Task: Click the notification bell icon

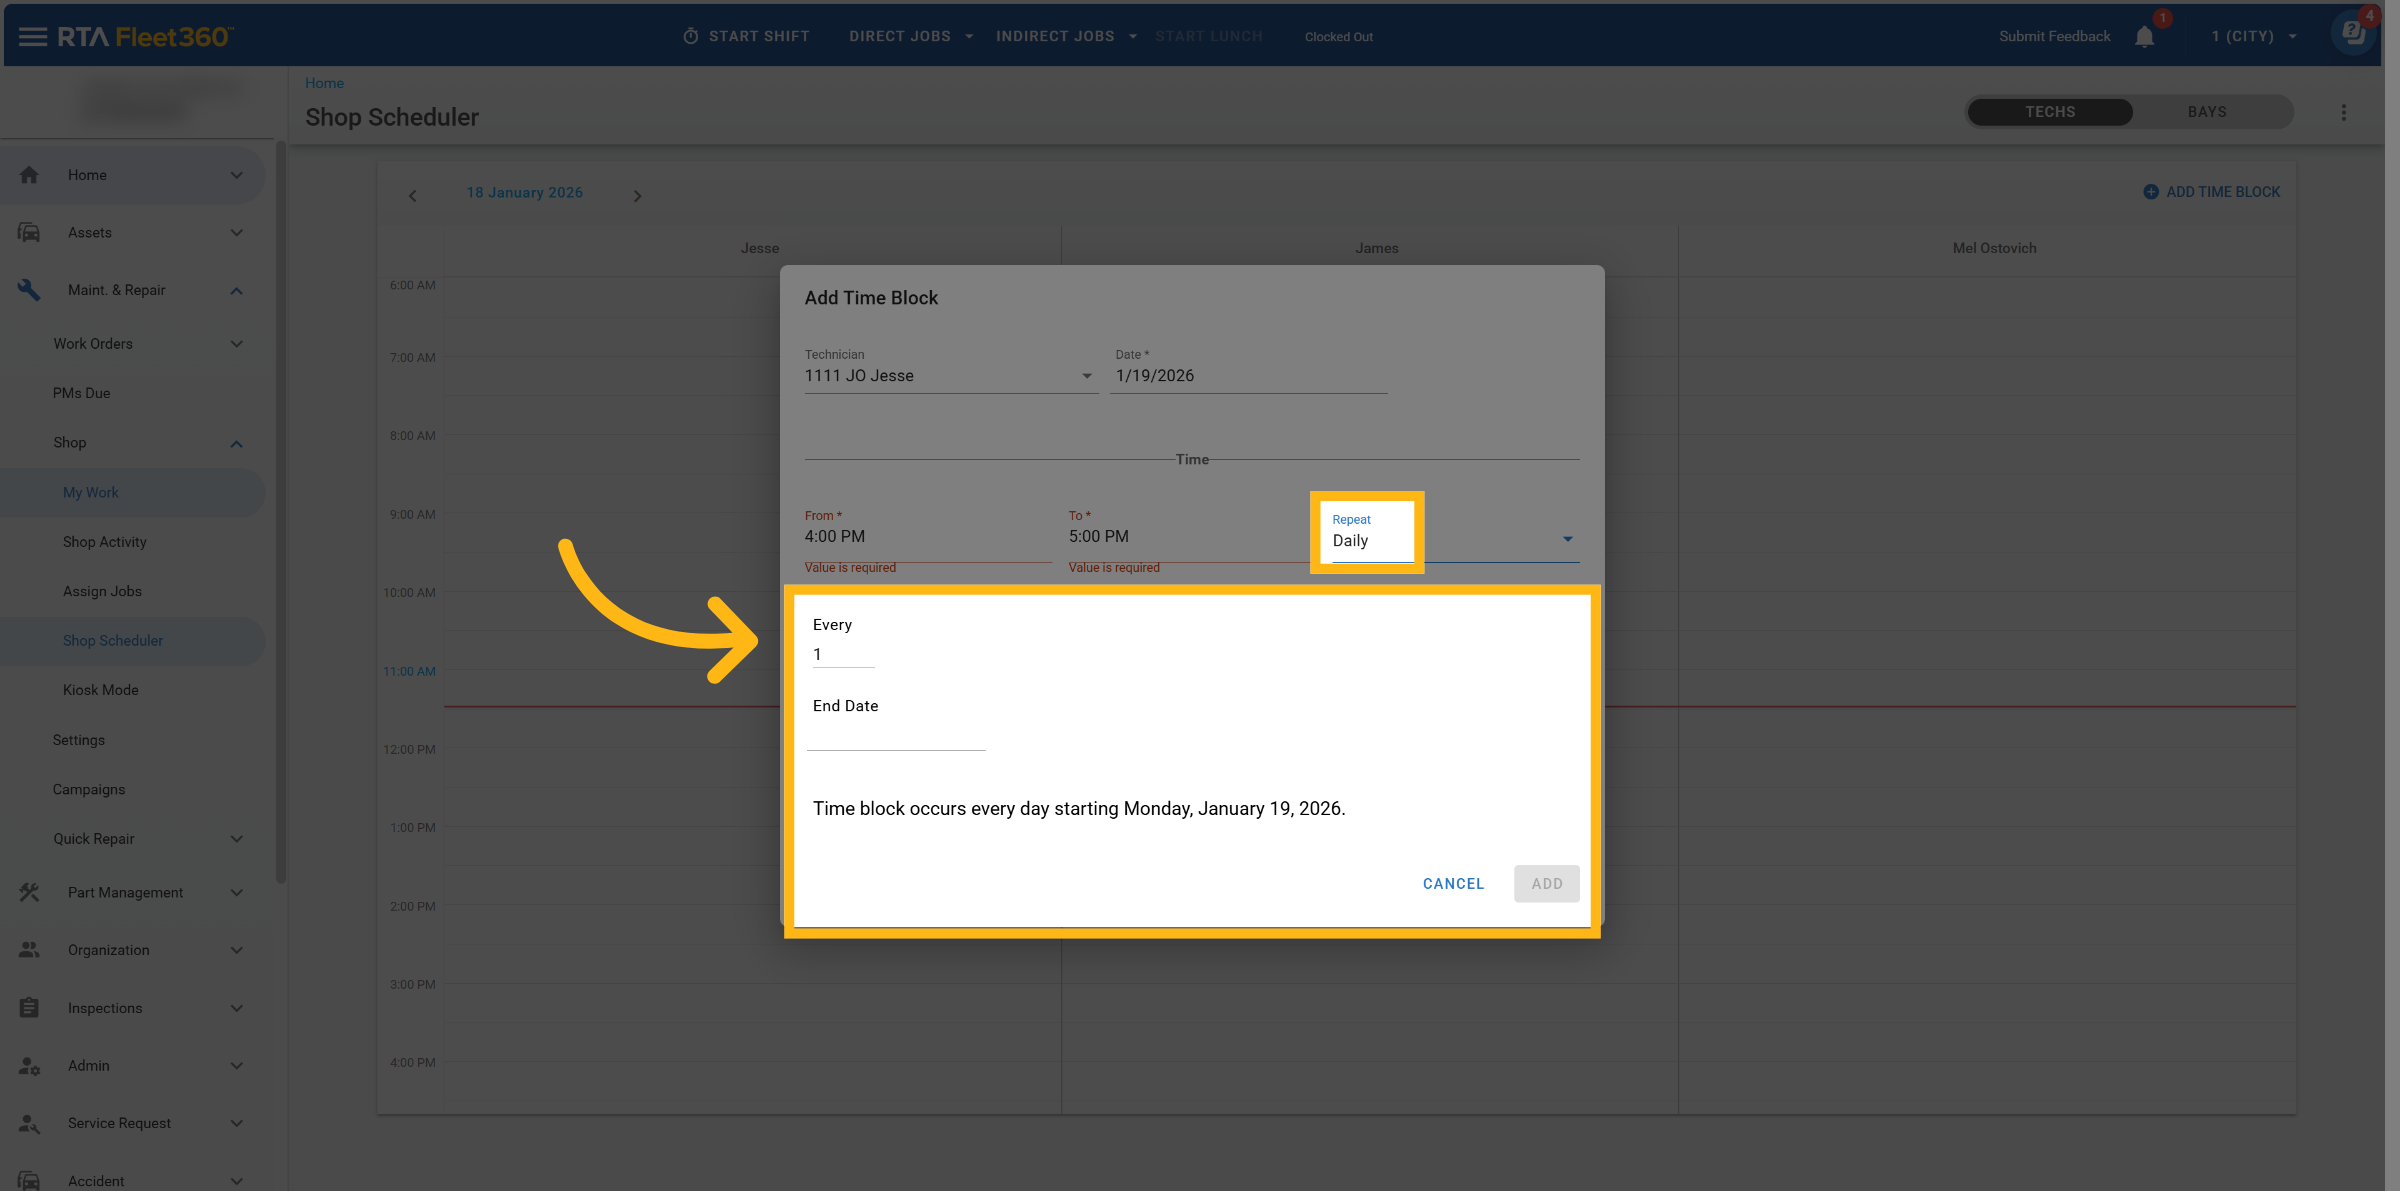Action: point(2144,37)
